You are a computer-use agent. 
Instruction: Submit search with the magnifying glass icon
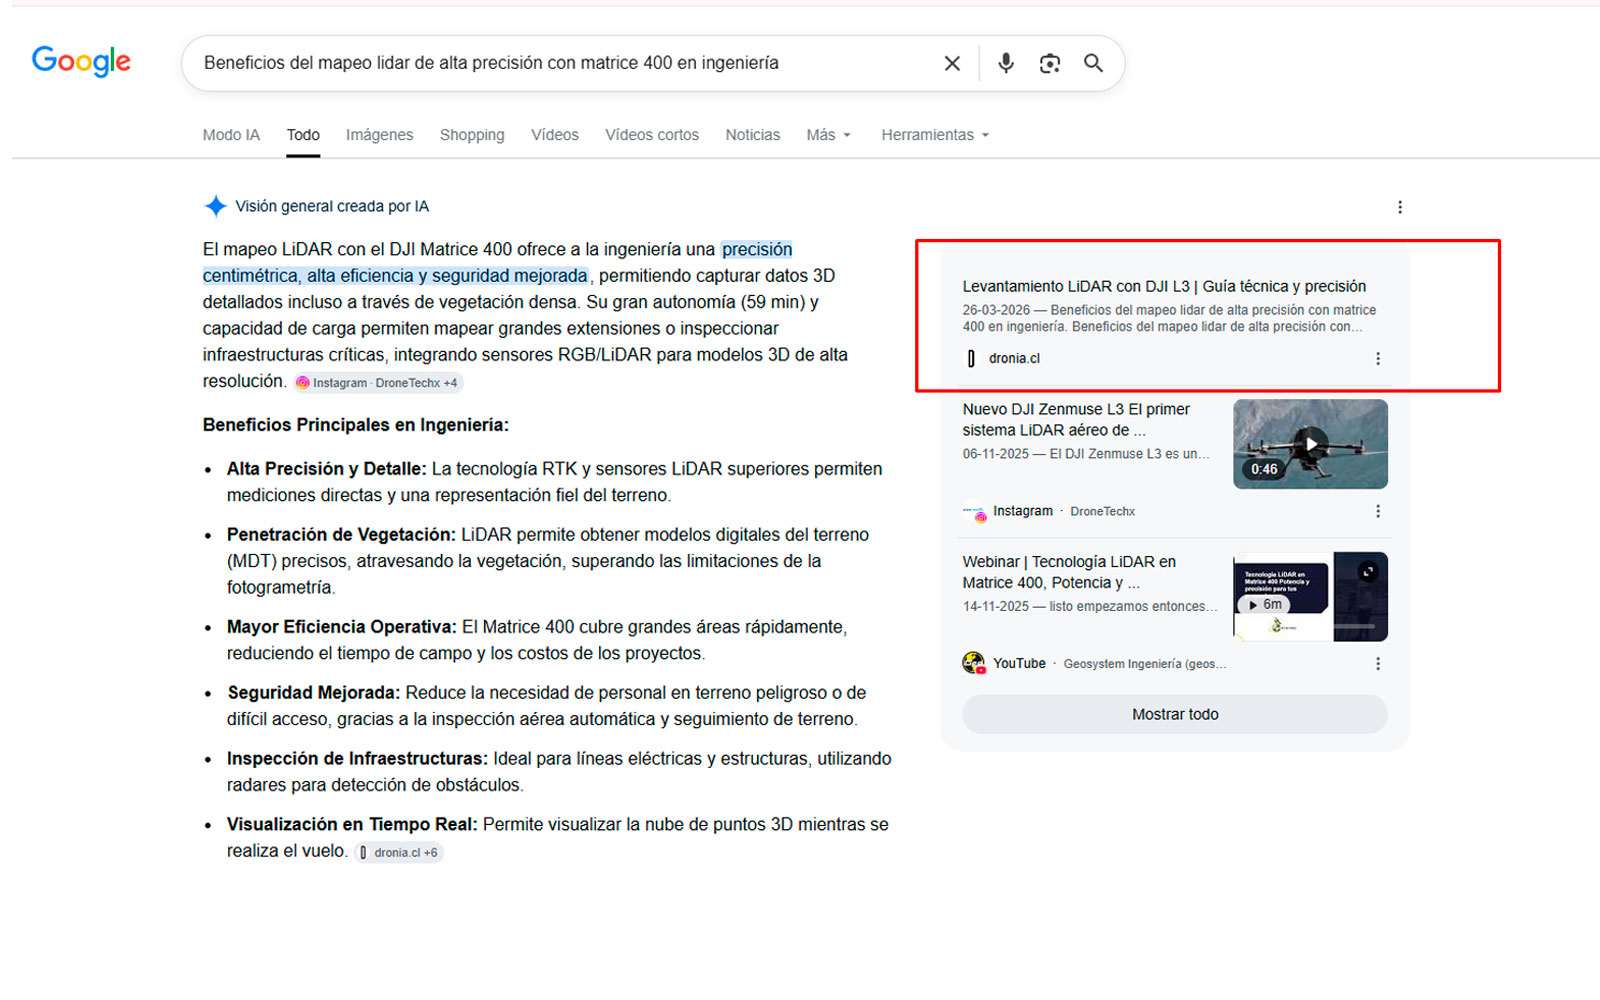click(1094, 63)
